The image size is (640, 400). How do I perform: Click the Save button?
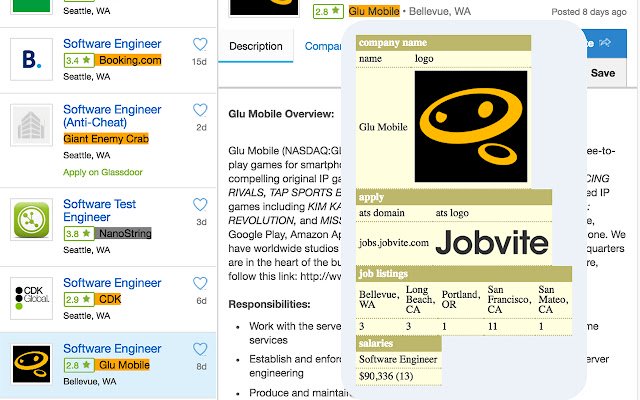(x=602, y=73)
